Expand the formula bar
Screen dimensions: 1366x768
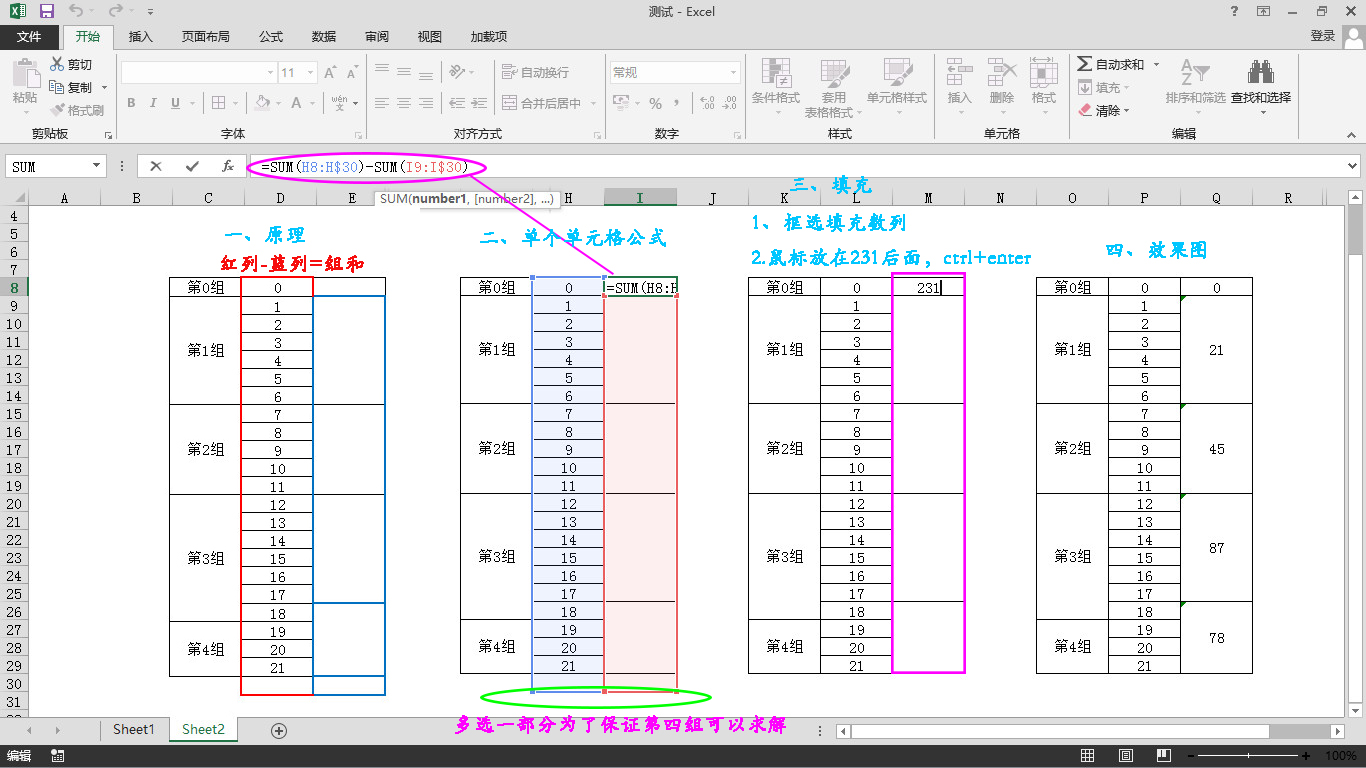1353,167
